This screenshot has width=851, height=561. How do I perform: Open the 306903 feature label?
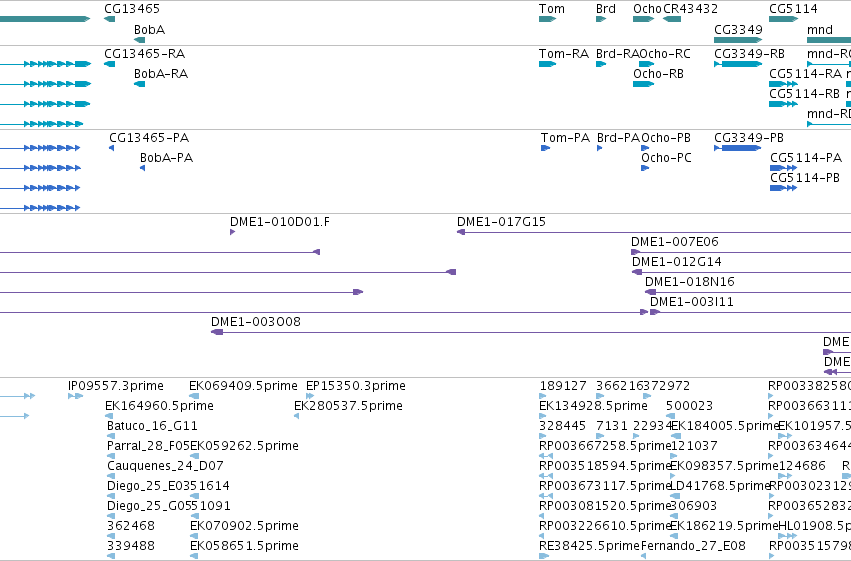694,506
